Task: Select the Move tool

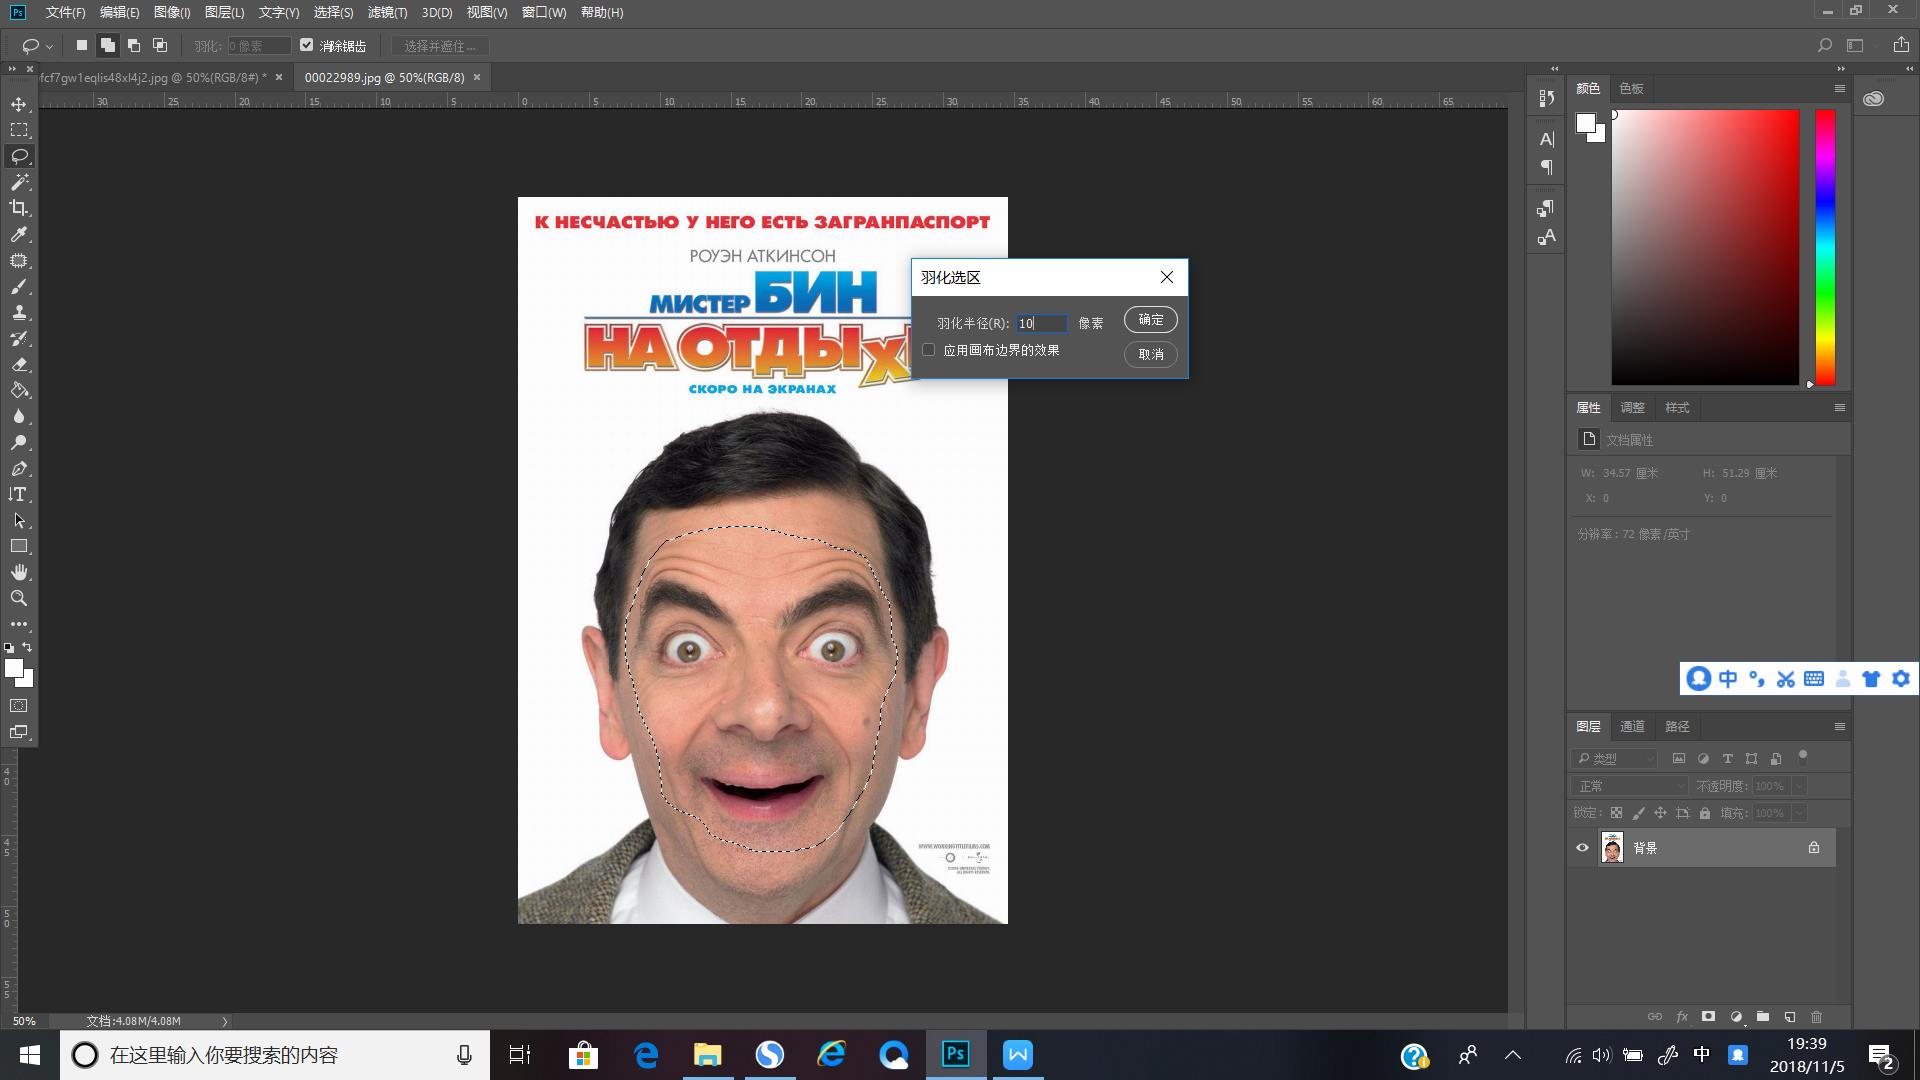Action: pyautogui.click(x=19, y=104)
